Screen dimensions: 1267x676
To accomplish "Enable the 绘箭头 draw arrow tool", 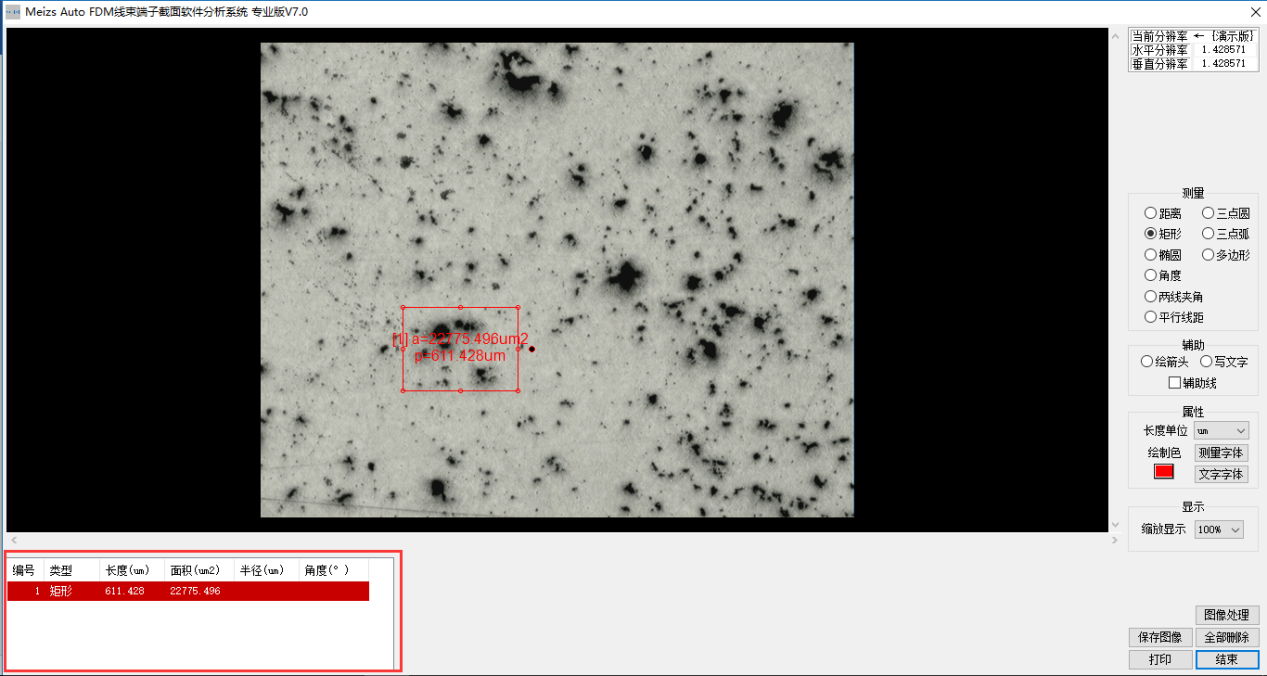I will pos(1147,361).
